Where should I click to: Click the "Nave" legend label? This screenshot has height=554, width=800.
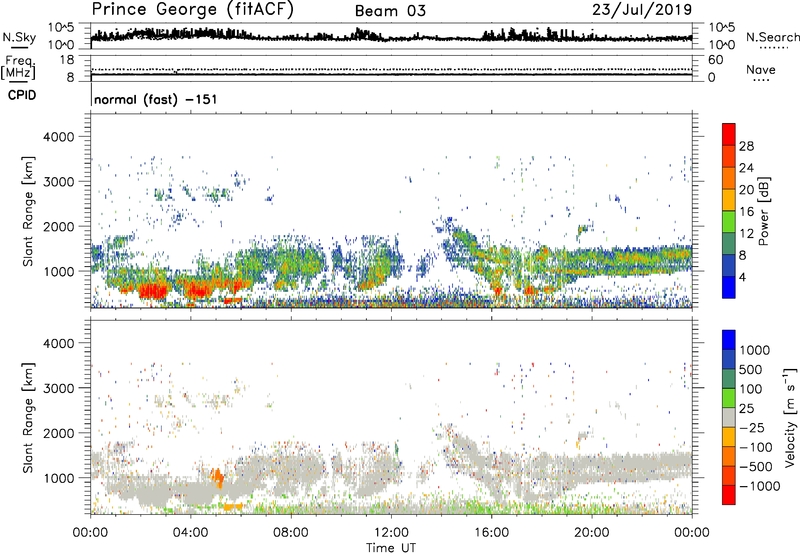(x=761, y=69)
